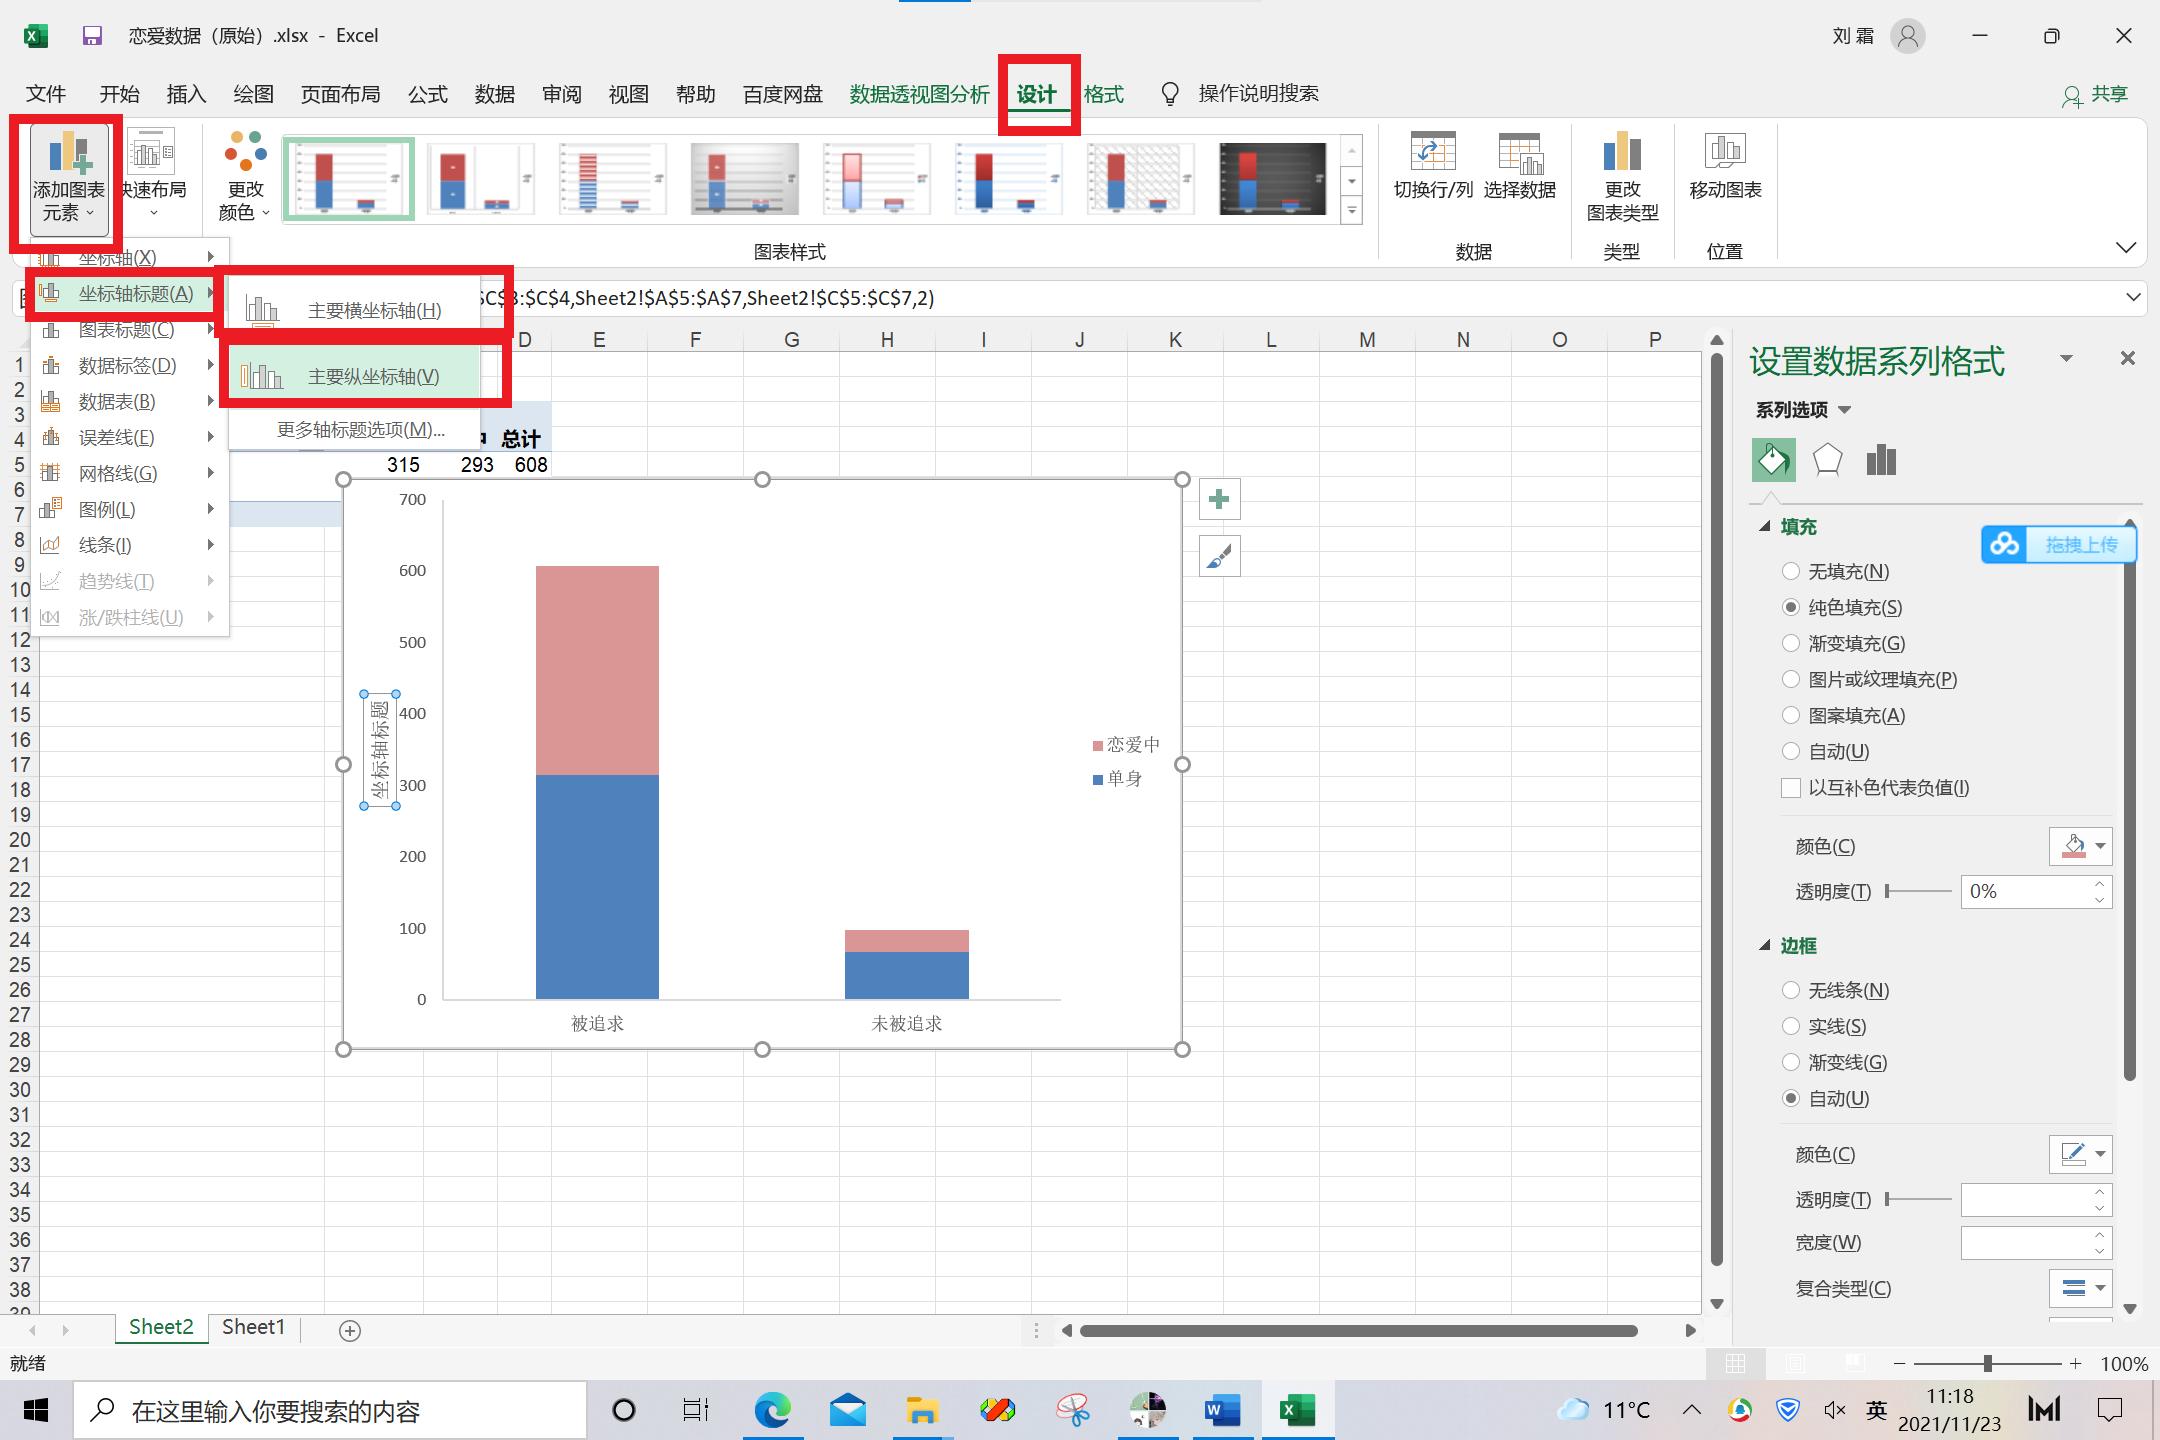2160x1440 pixels.
Task: Click the chart elements plus button beside chart
Action: tap(1219, 499)
